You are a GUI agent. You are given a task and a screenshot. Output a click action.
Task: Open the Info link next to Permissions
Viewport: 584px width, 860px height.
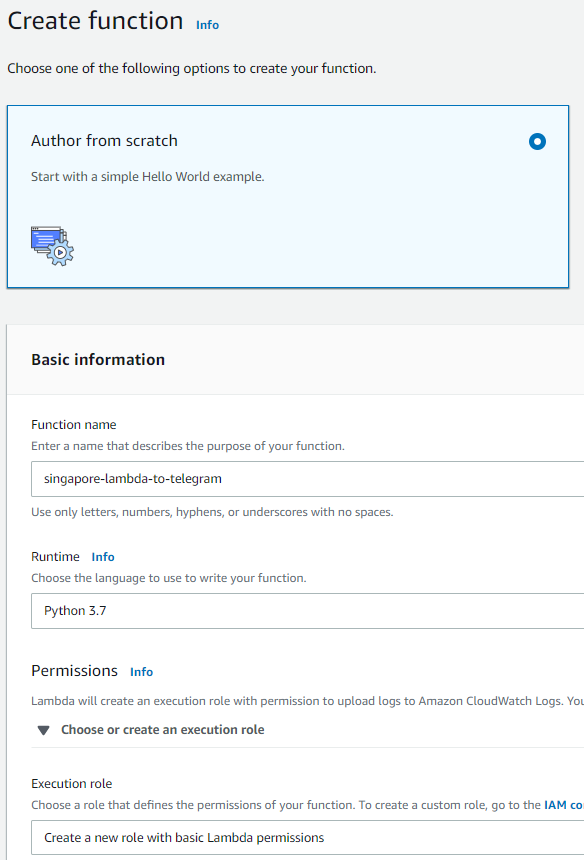coord(141,672)
